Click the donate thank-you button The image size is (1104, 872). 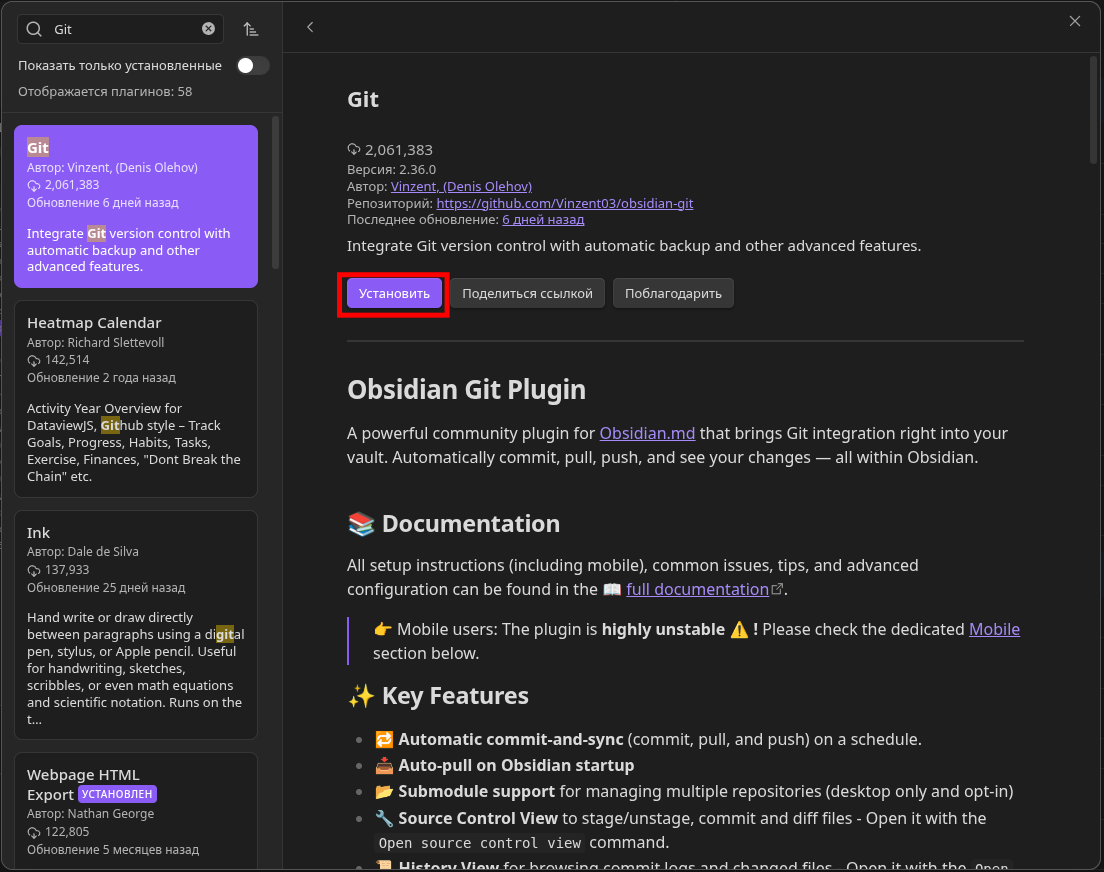673,293
